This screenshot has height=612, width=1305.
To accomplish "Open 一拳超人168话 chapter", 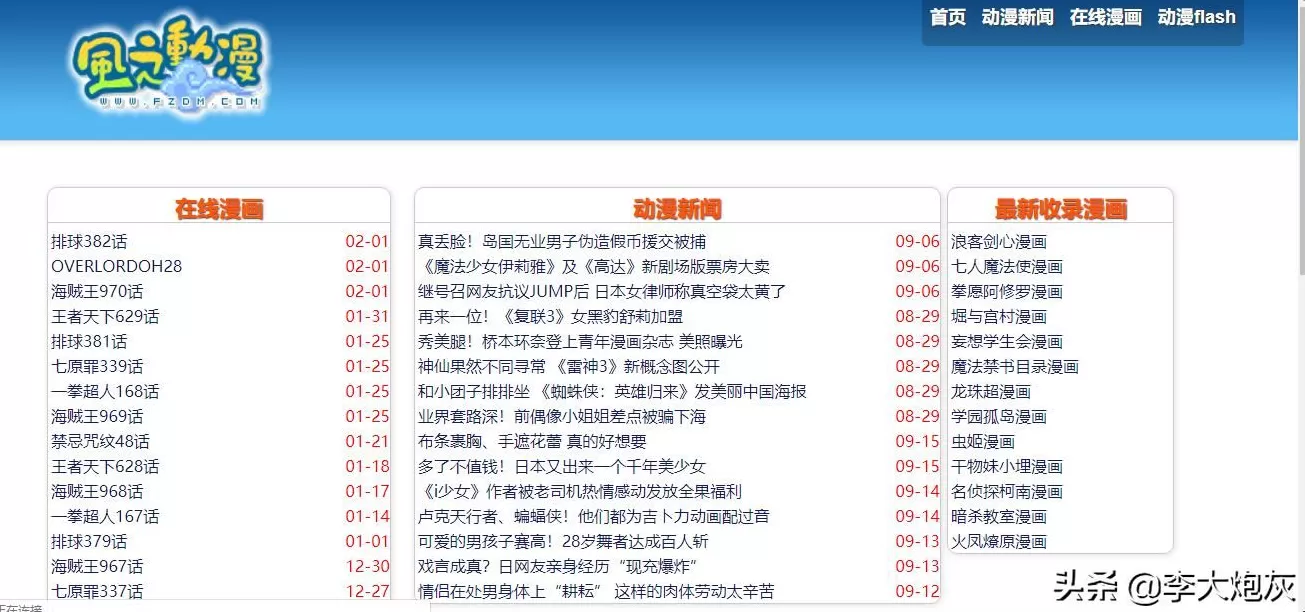I will [x=105, y=392].
